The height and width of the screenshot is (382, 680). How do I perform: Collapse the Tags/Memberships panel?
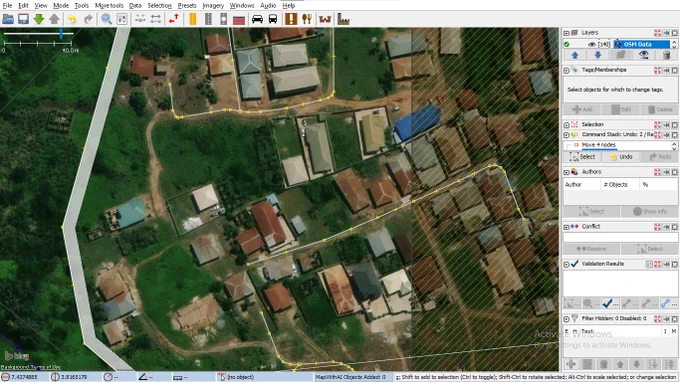566,70
